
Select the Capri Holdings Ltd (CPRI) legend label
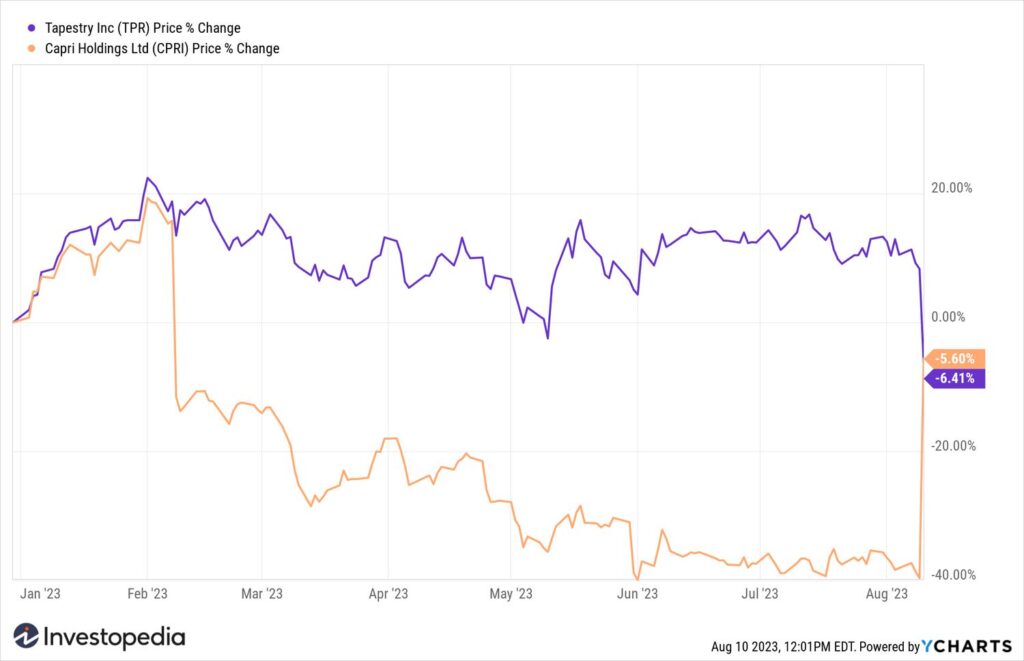[162, 48]
